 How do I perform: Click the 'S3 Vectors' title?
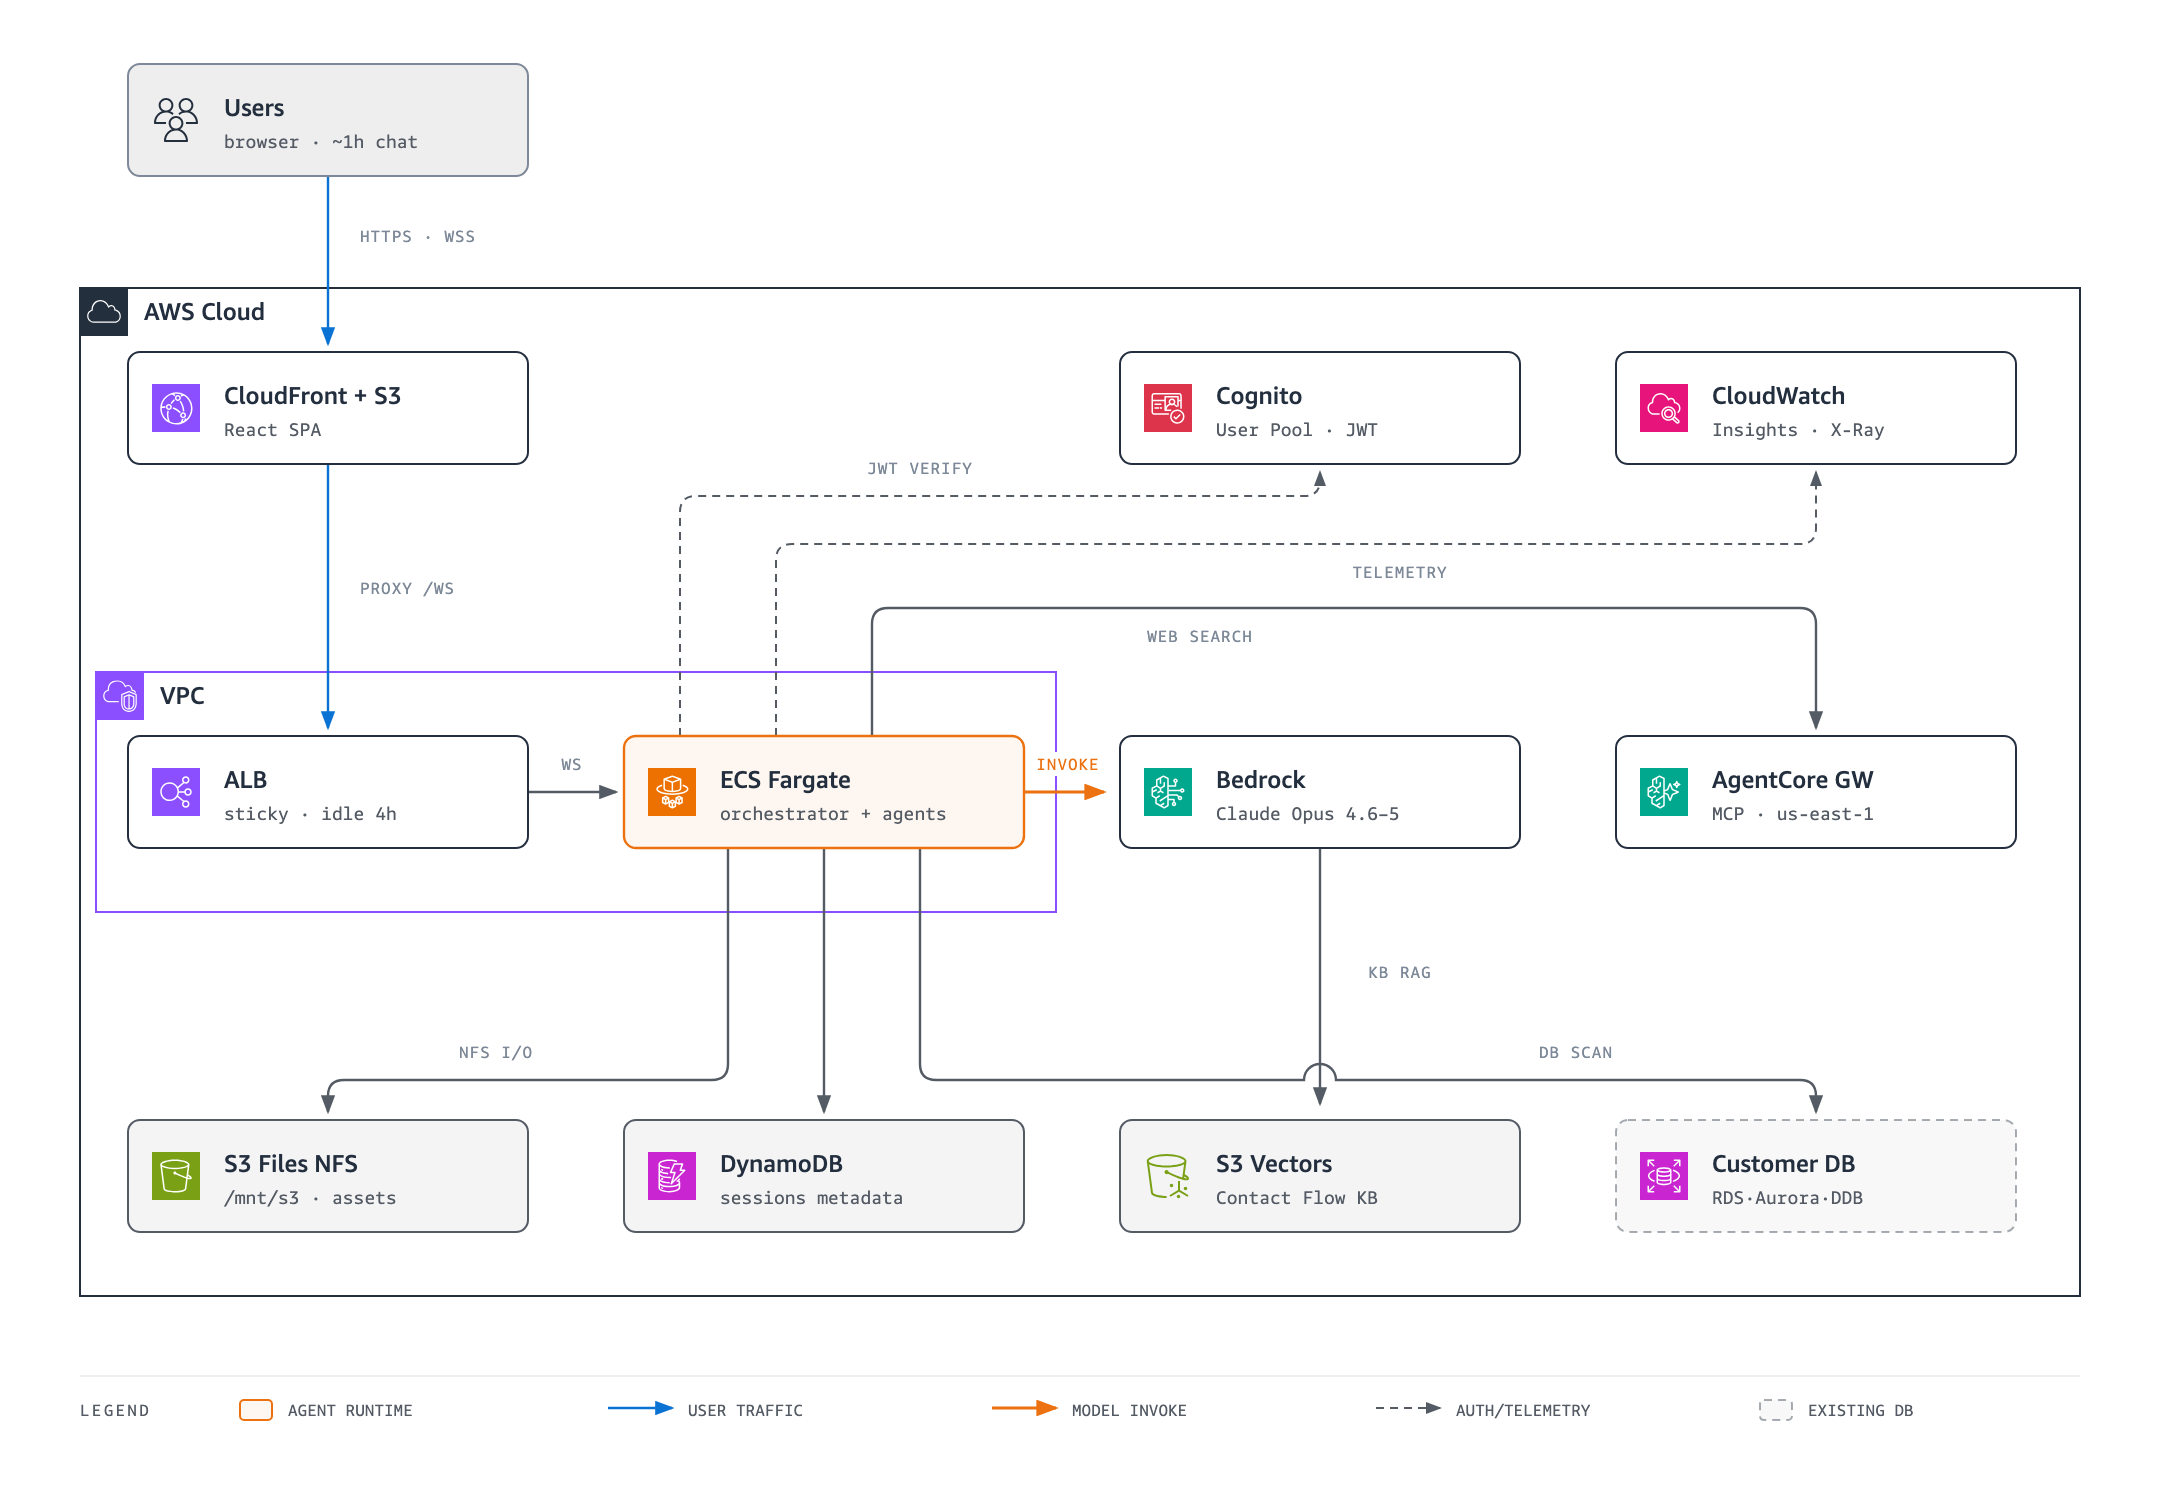(1274, 1164)
